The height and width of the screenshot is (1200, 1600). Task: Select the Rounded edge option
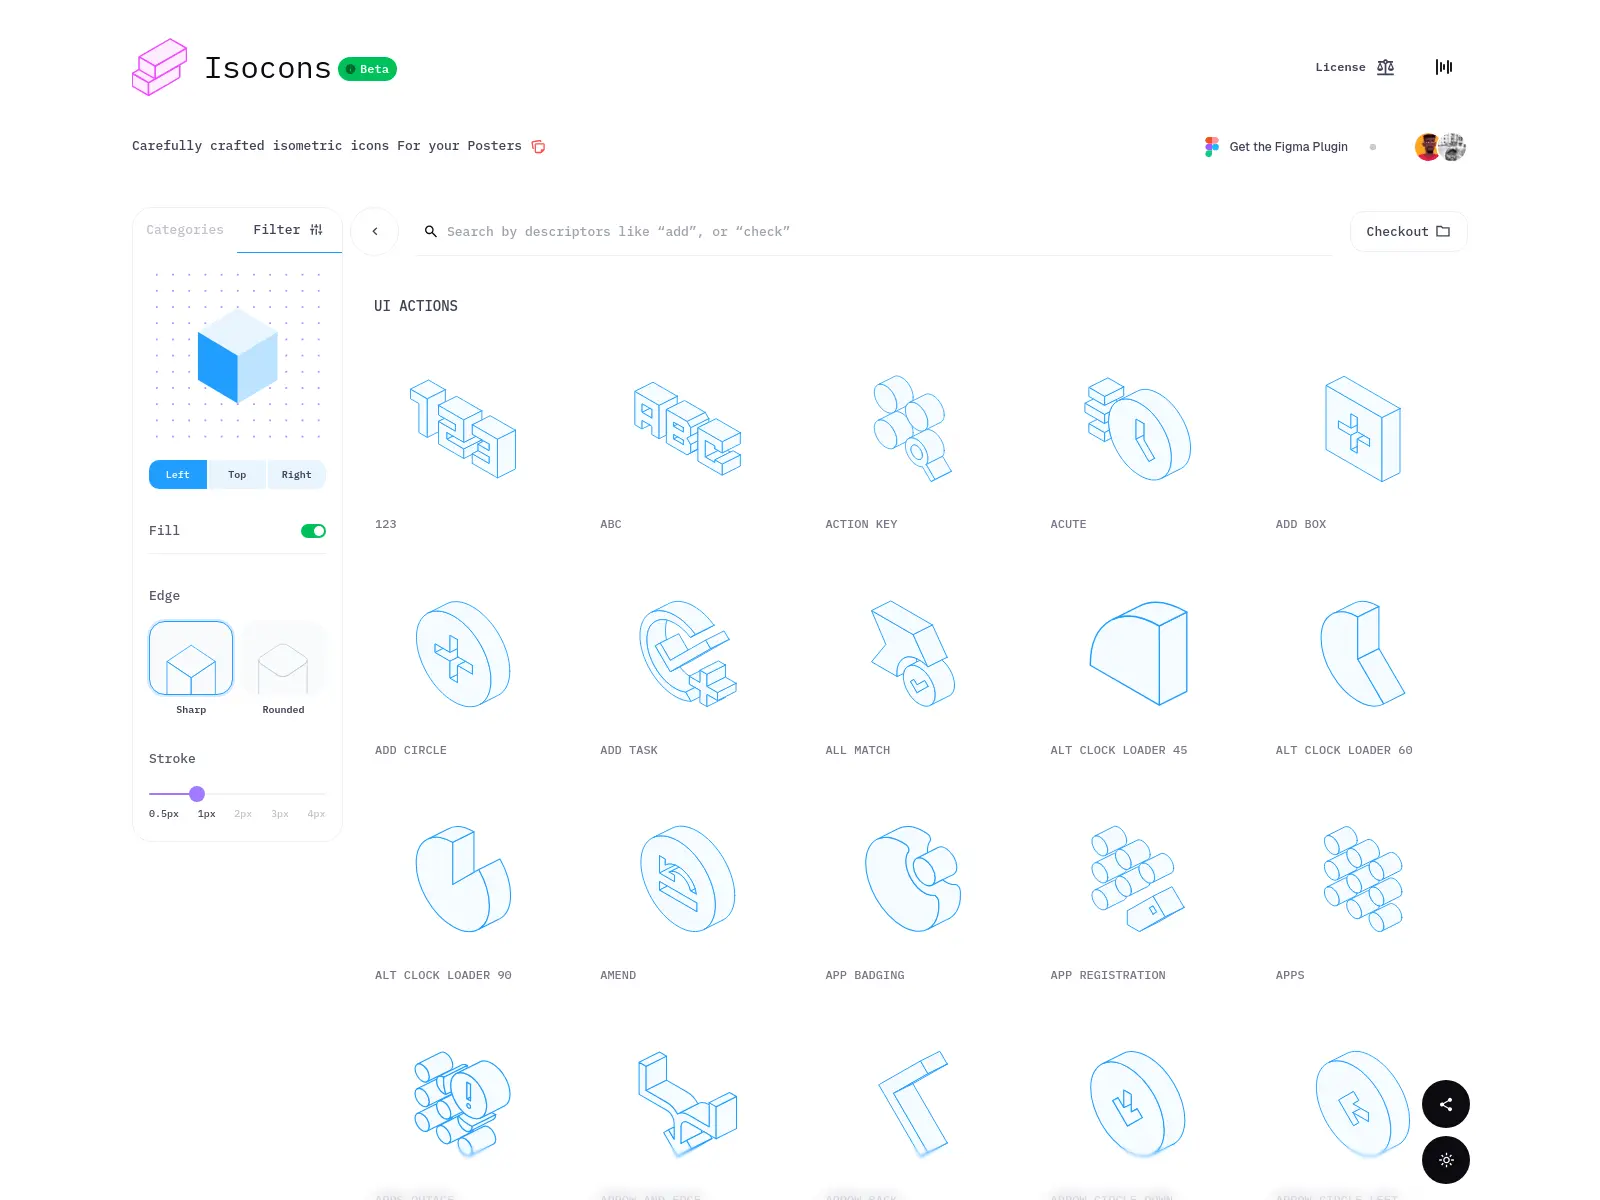(x=283, y=659)
